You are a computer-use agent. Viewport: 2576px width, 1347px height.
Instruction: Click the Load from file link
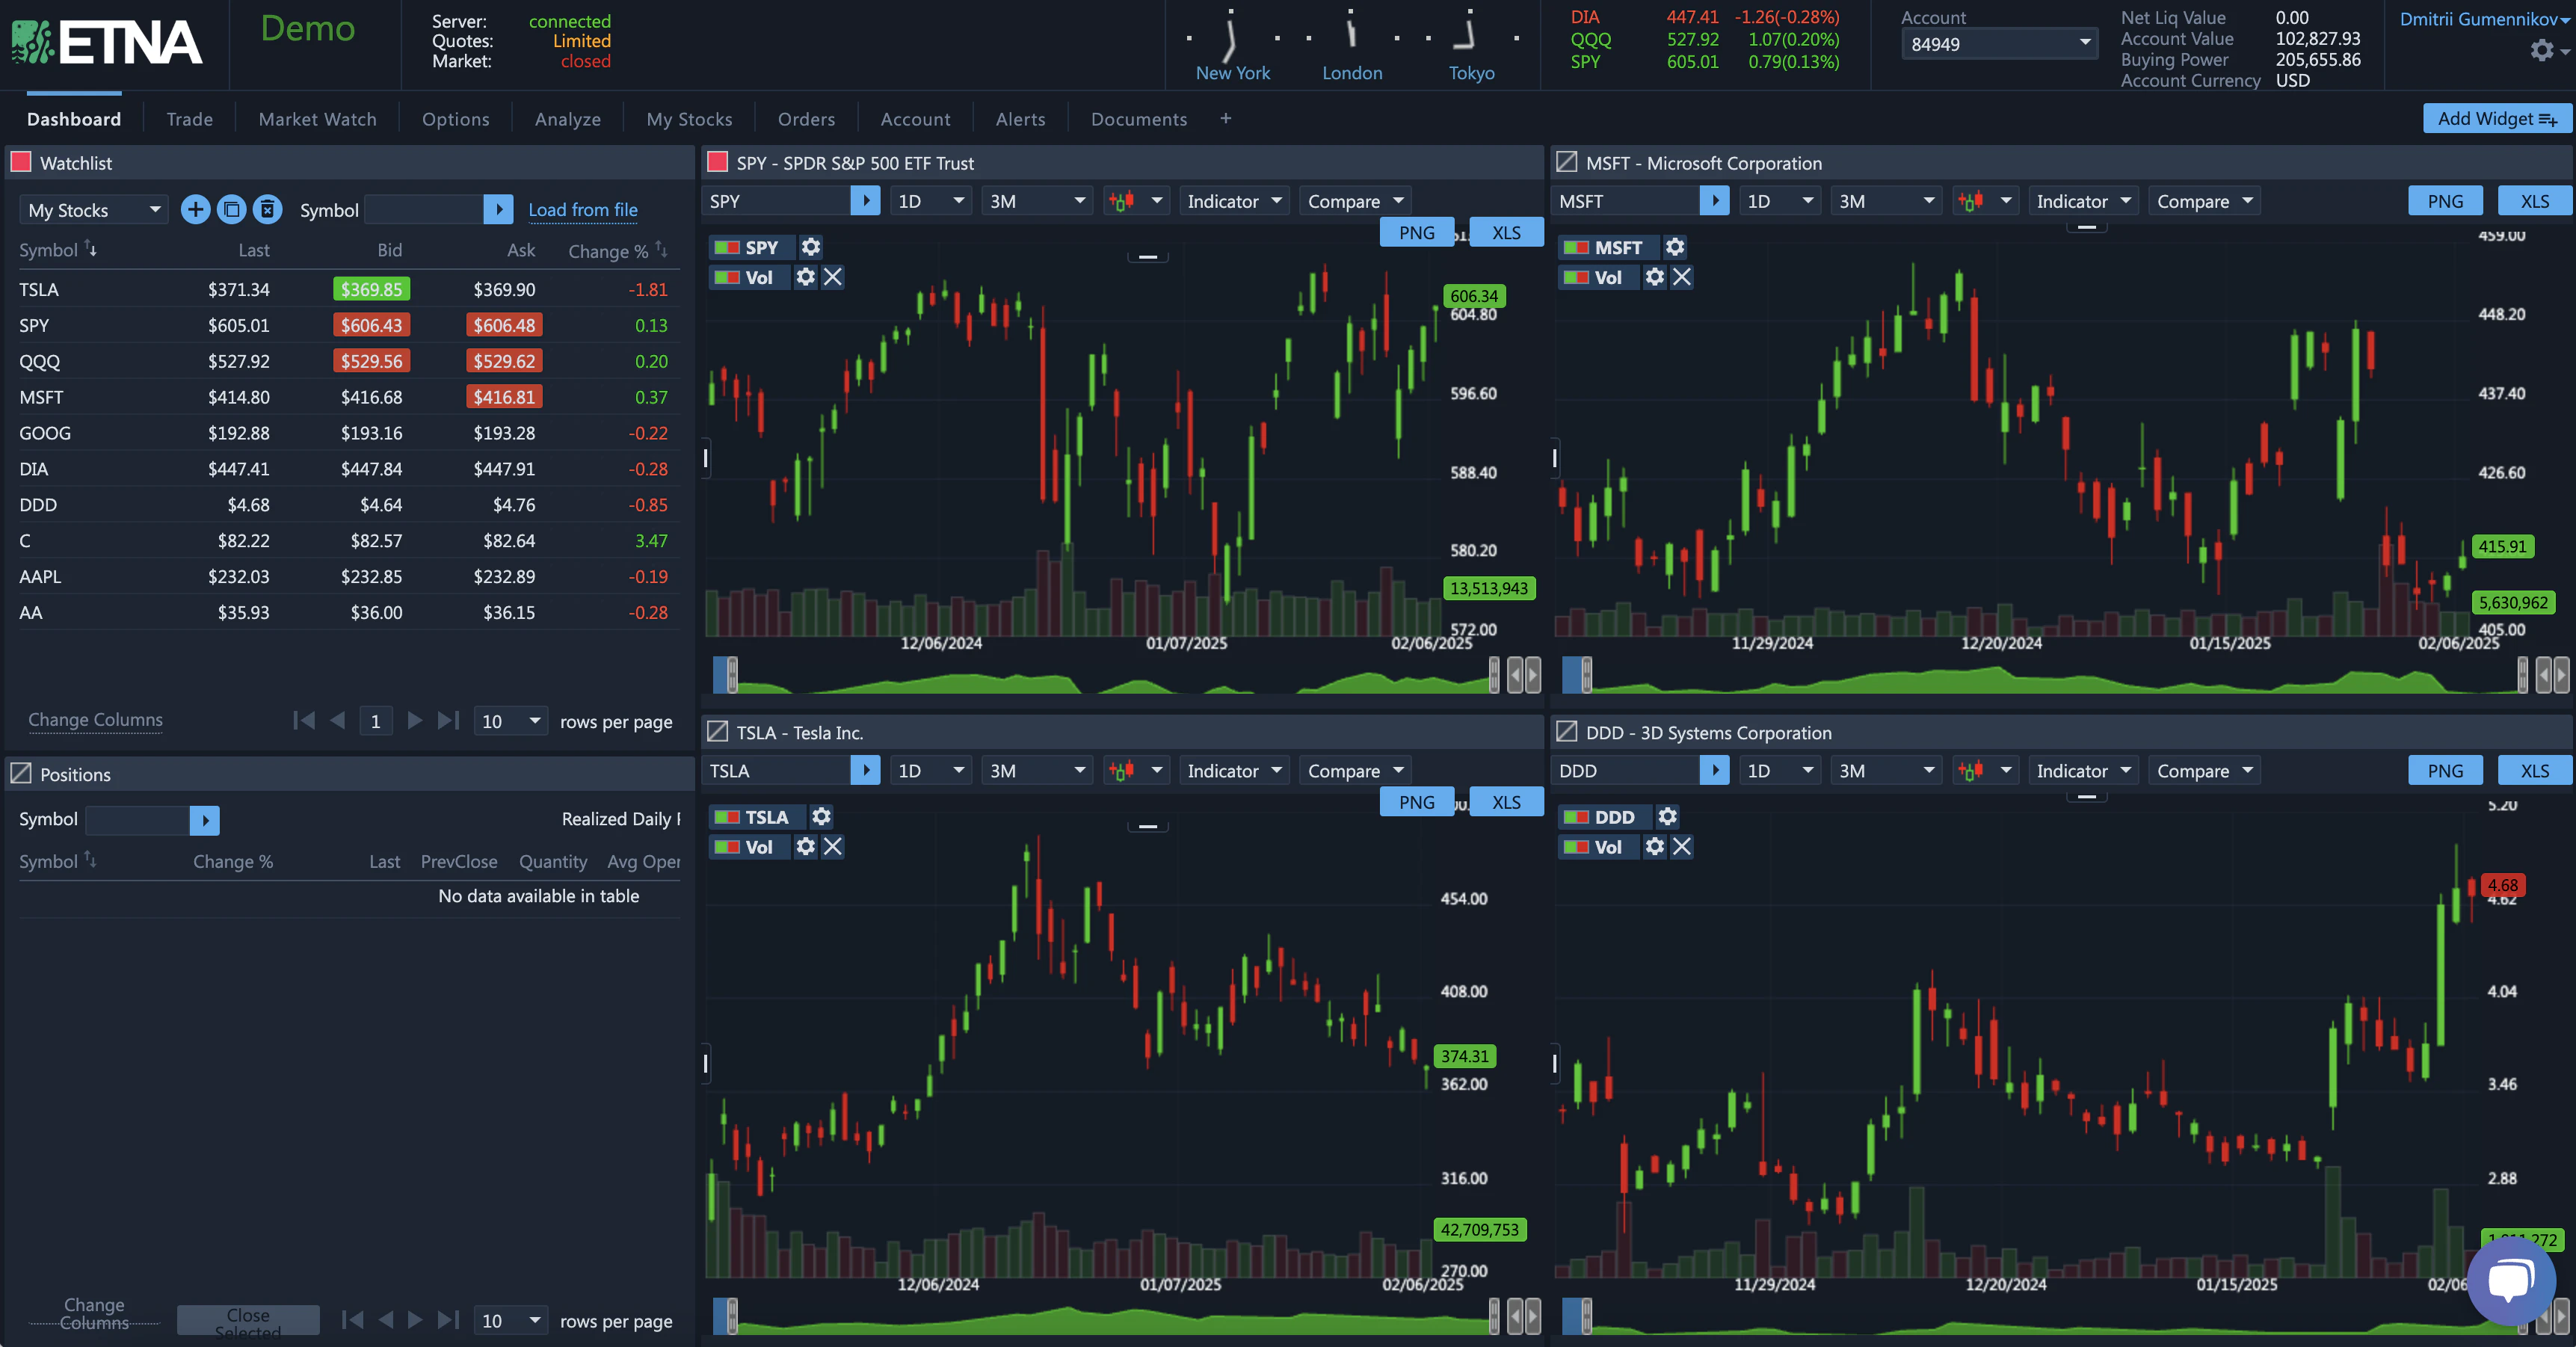coord(583,209)
